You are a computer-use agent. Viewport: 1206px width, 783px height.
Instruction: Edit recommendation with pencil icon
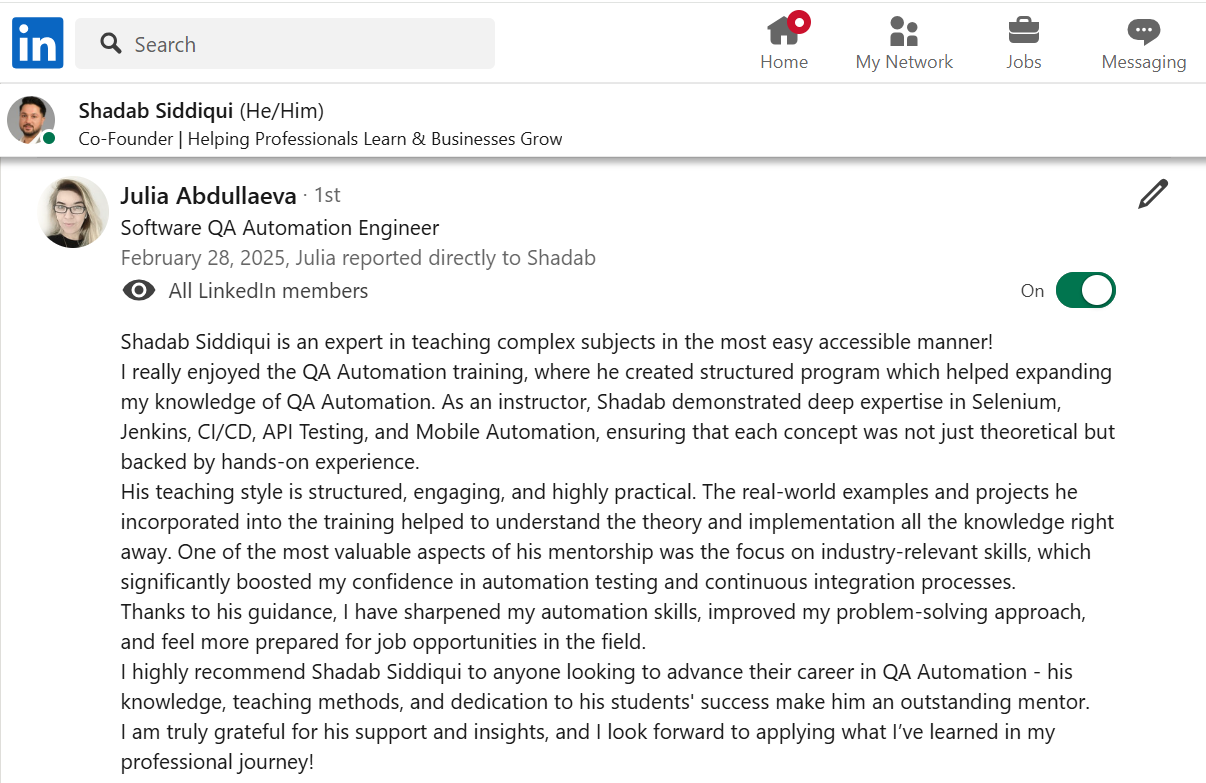pos(1153,194)
